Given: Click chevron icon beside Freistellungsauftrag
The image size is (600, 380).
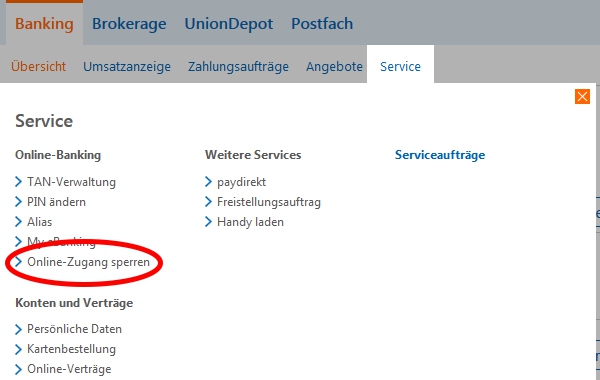Looking at the screenshot, I should click(208, 202).
